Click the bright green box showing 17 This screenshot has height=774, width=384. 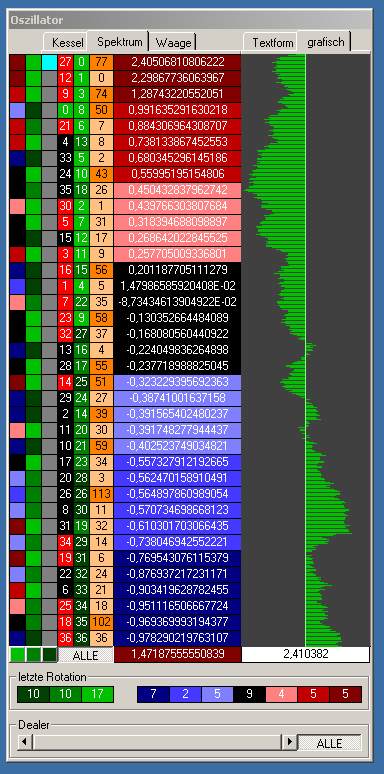[x=98, y=694]
